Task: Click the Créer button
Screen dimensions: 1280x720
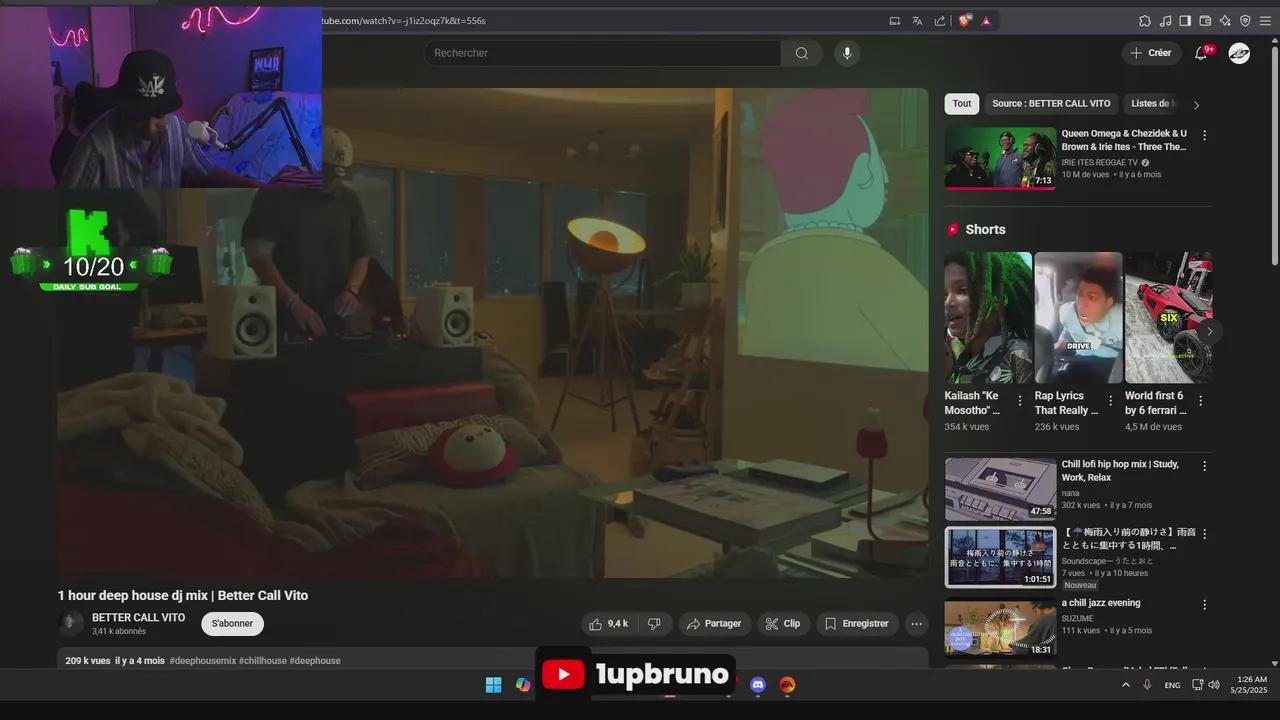Action: pyautogui.click(x=1151, y=53)
